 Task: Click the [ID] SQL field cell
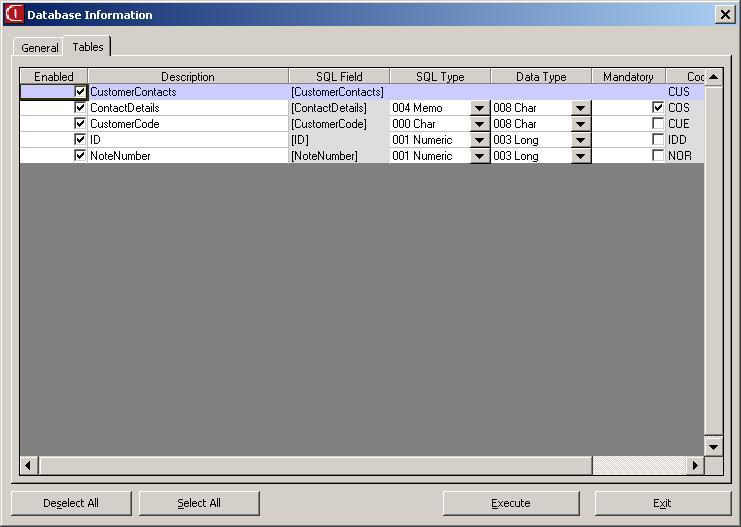pyautogui.click(x=339, y=140)
